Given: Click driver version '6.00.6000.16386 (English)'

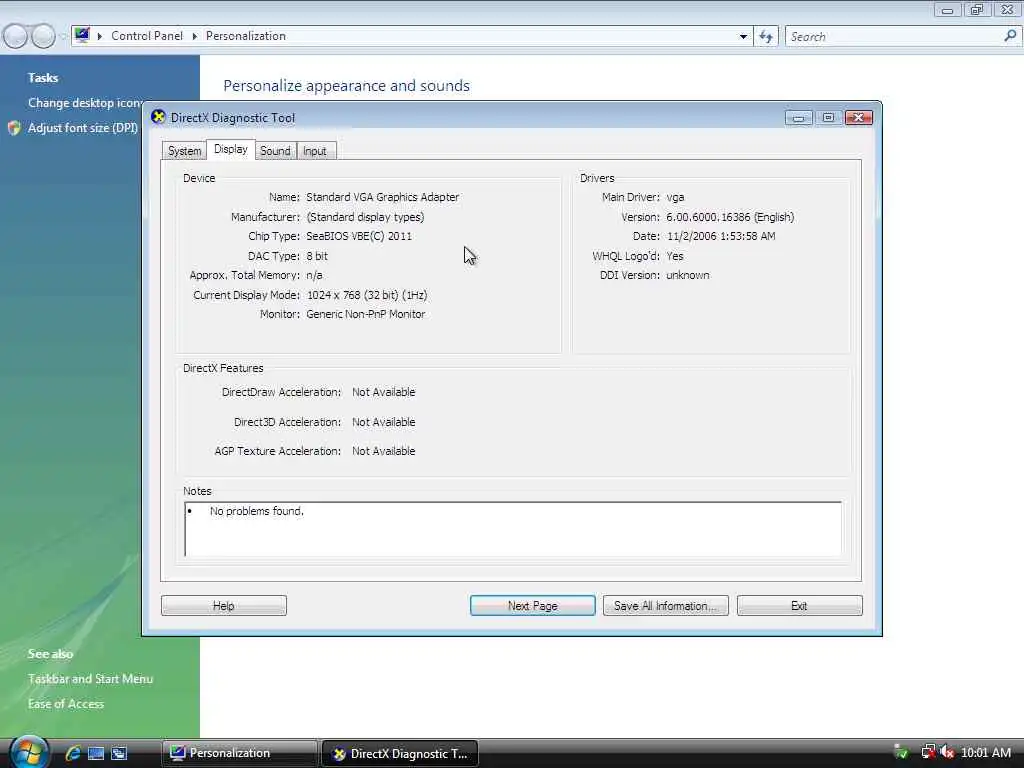Looking at the screenshot, I should tap(730, 217).
